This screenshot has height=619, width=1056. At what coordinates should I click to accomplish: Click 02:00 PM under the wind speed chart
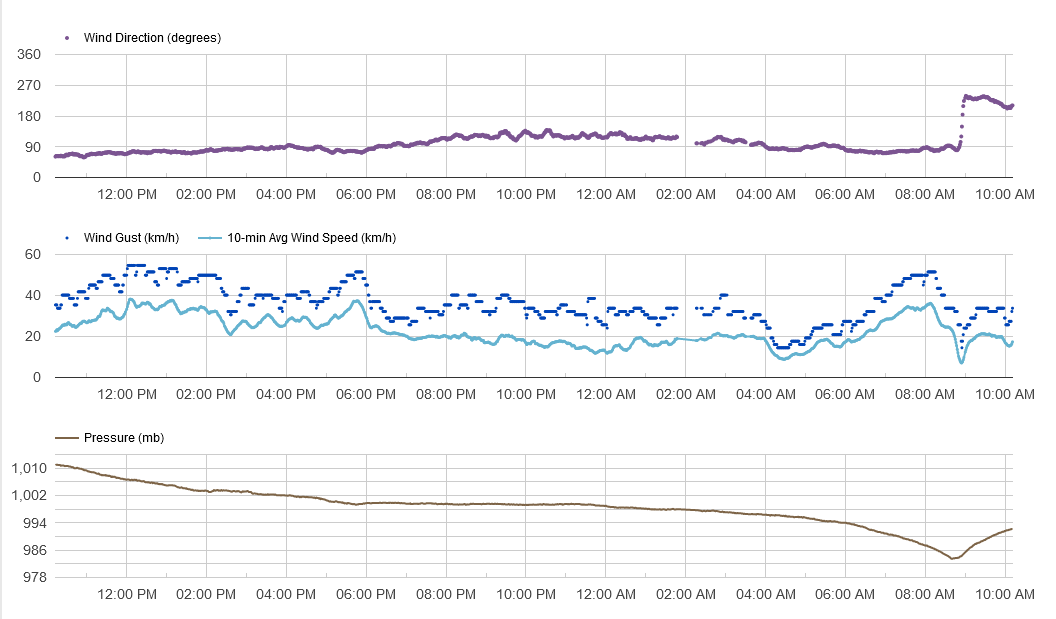pos(206,395)
